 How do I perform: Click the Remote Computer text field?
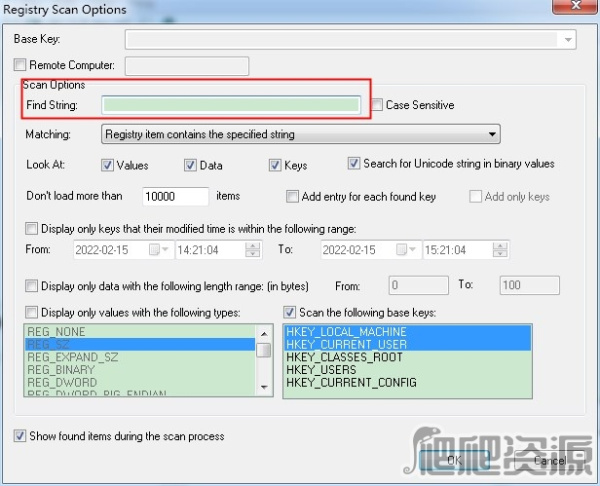tap(187, 66)
